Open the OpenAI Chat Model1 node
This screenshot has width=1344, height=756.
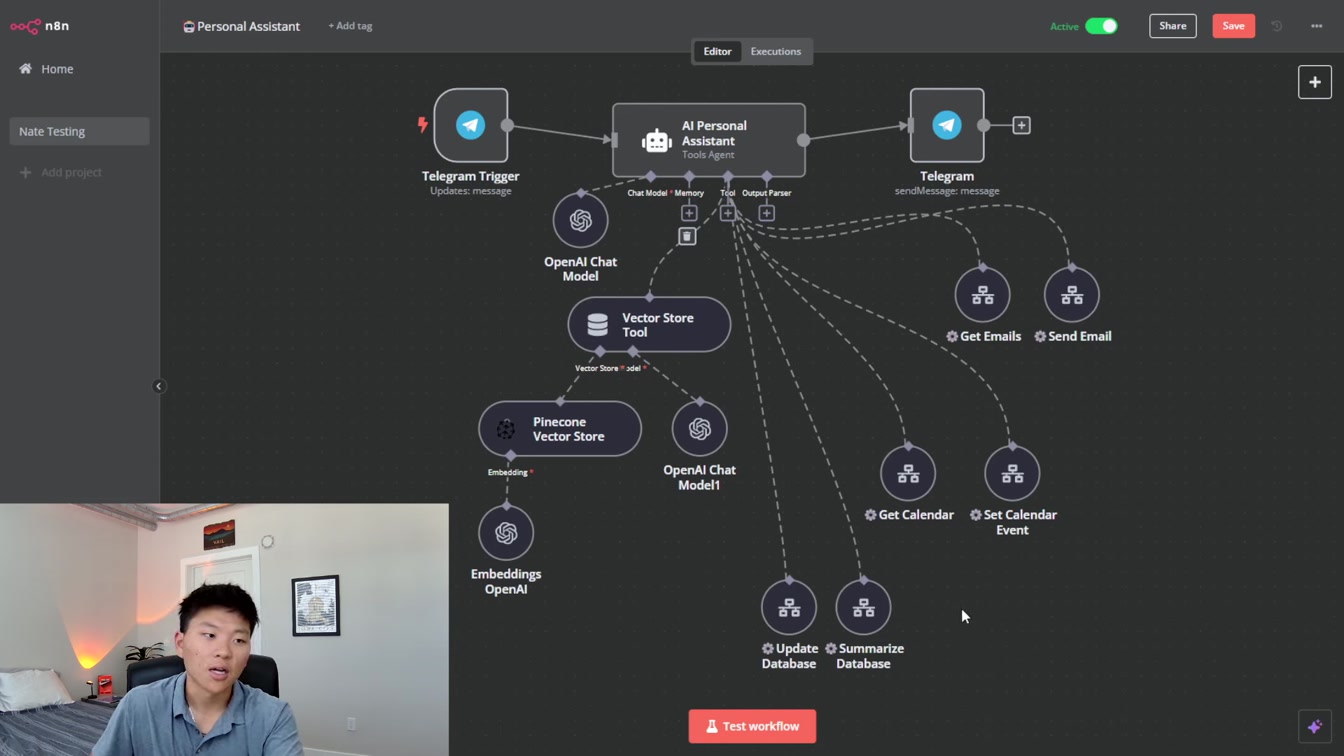pos(699,429)
